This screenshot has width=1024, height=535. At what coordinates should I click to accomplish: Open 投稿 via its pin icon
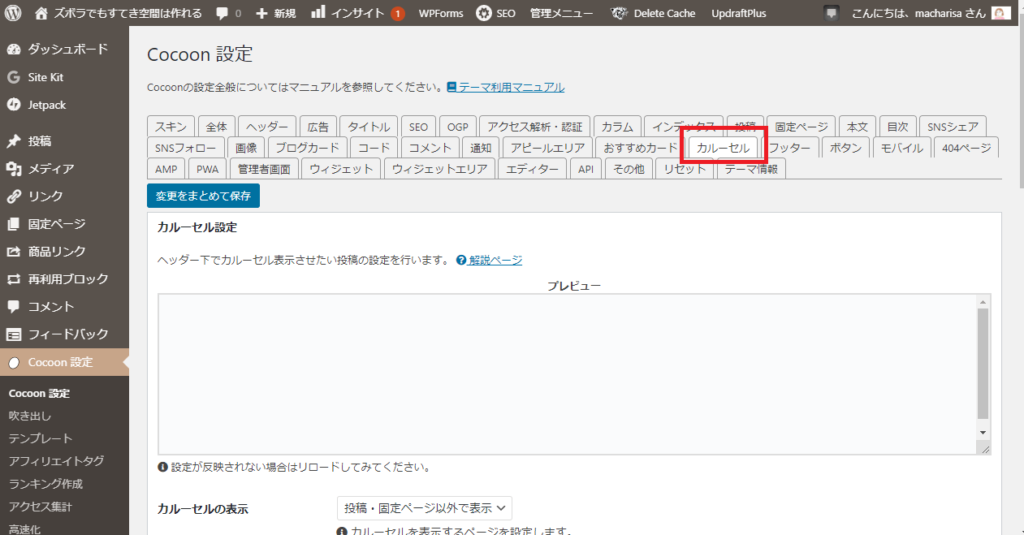pos(14,141)
